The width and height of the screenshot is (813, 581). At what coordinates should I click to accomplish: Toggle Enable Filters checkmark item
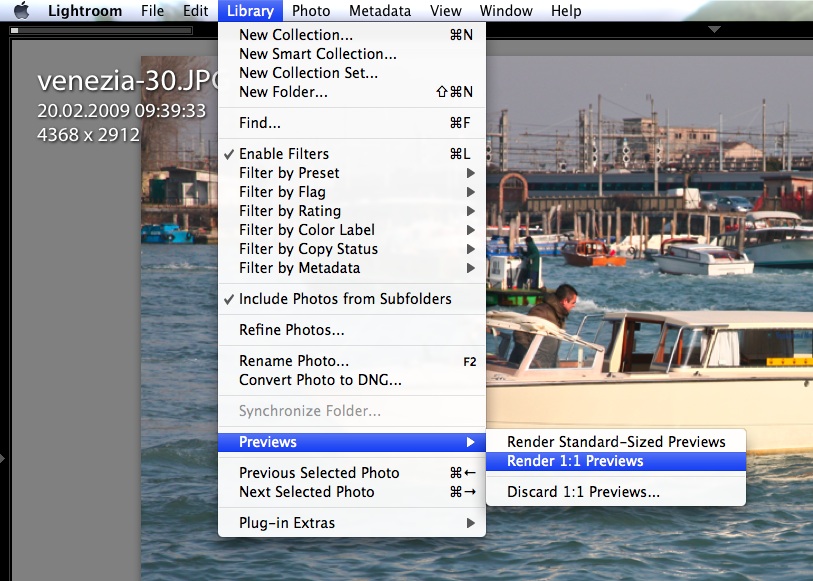pos(284,154)
